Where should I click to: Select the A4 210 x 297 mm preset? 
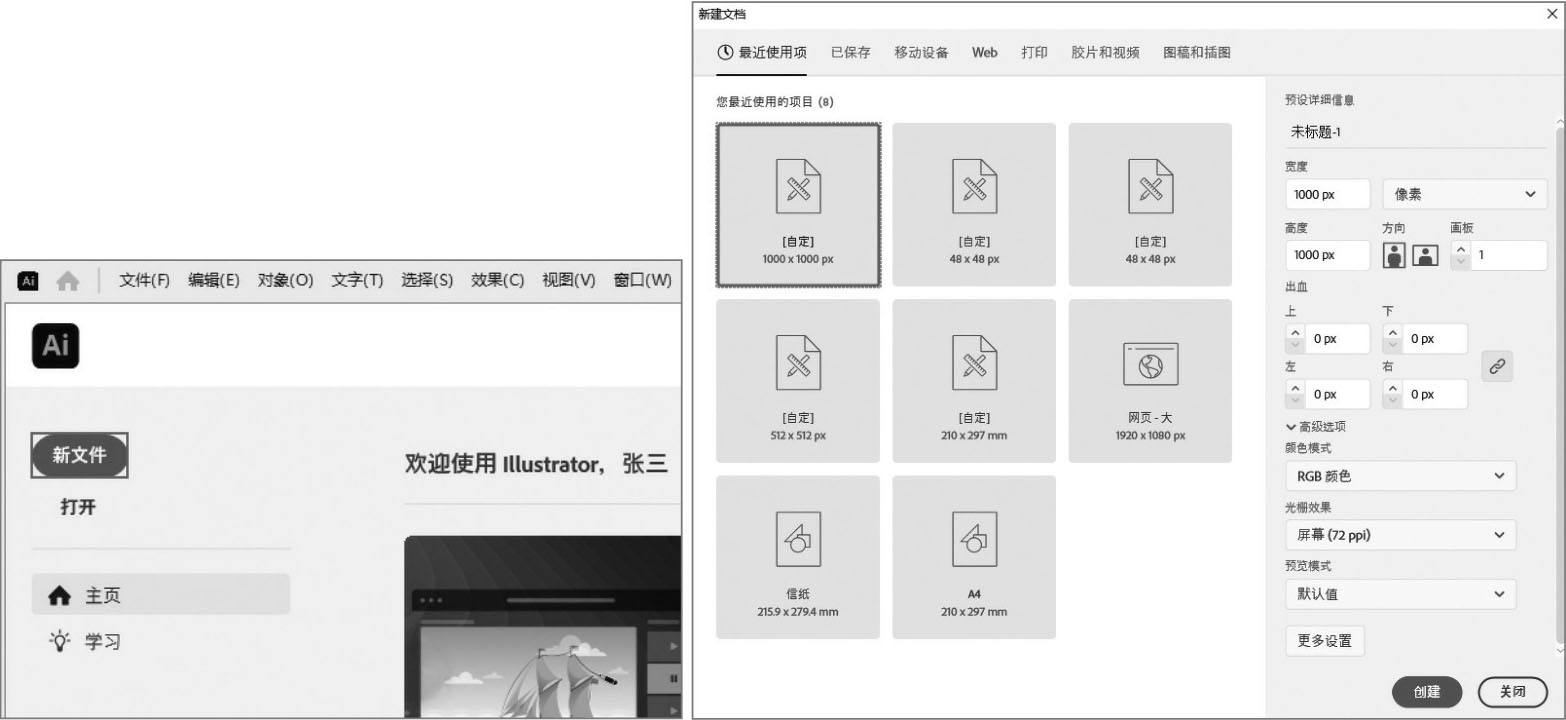974,557
